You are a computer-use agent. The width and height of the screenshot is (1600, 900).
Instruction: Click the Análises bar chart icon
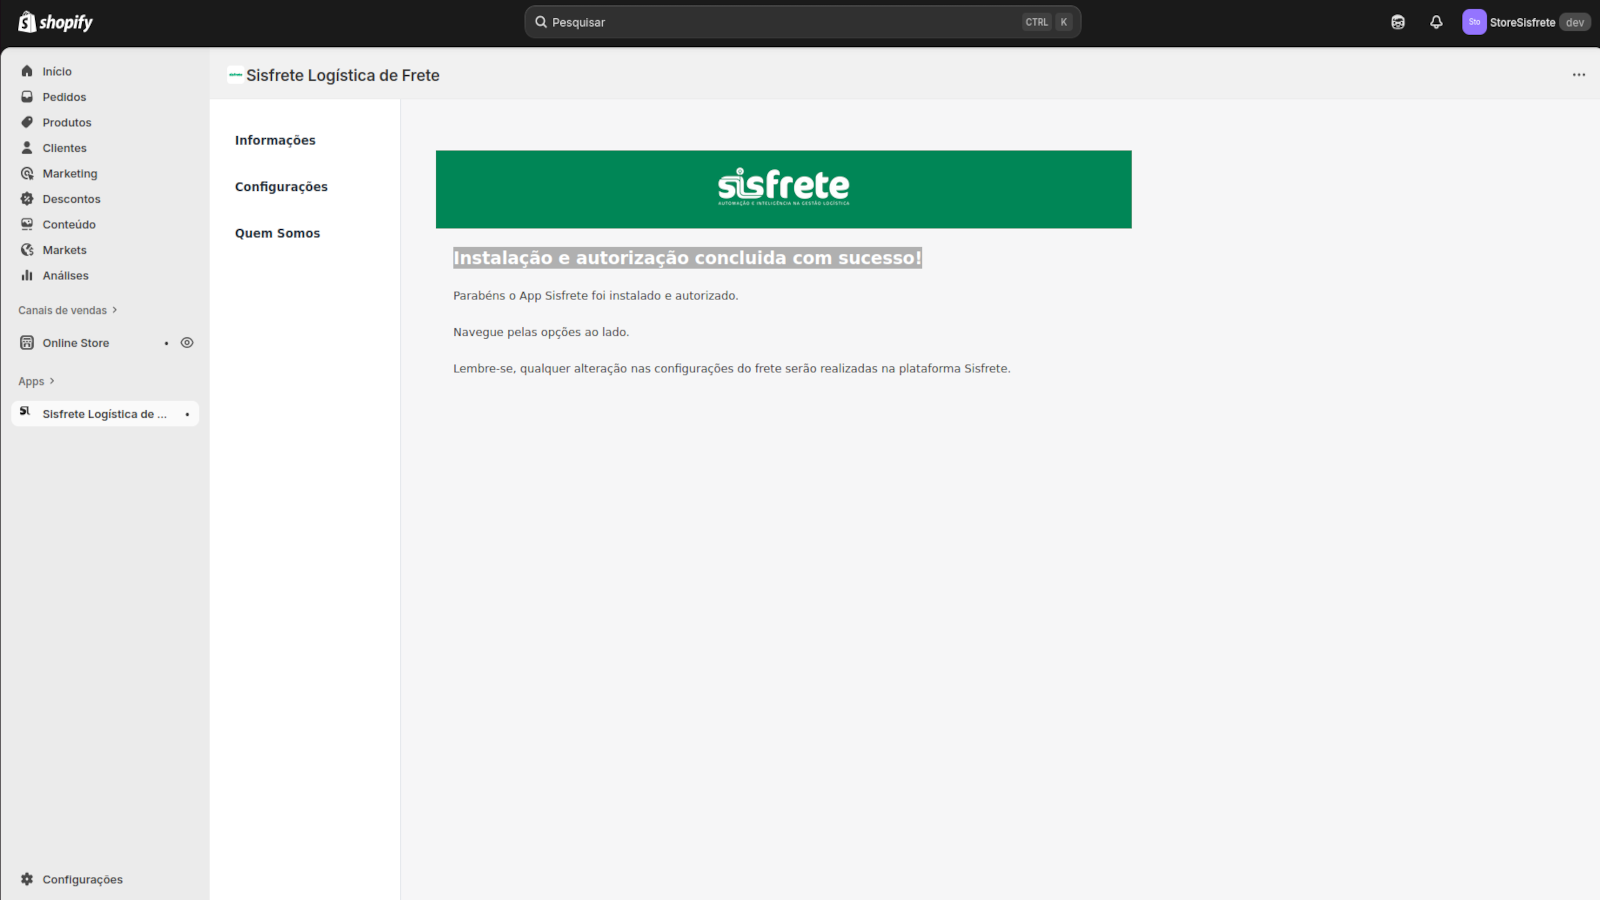(27, 275)
